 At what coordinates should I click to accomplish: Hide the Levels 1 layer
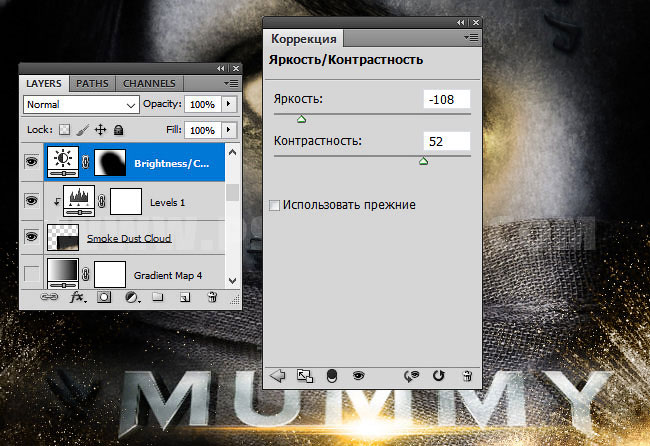32,201
